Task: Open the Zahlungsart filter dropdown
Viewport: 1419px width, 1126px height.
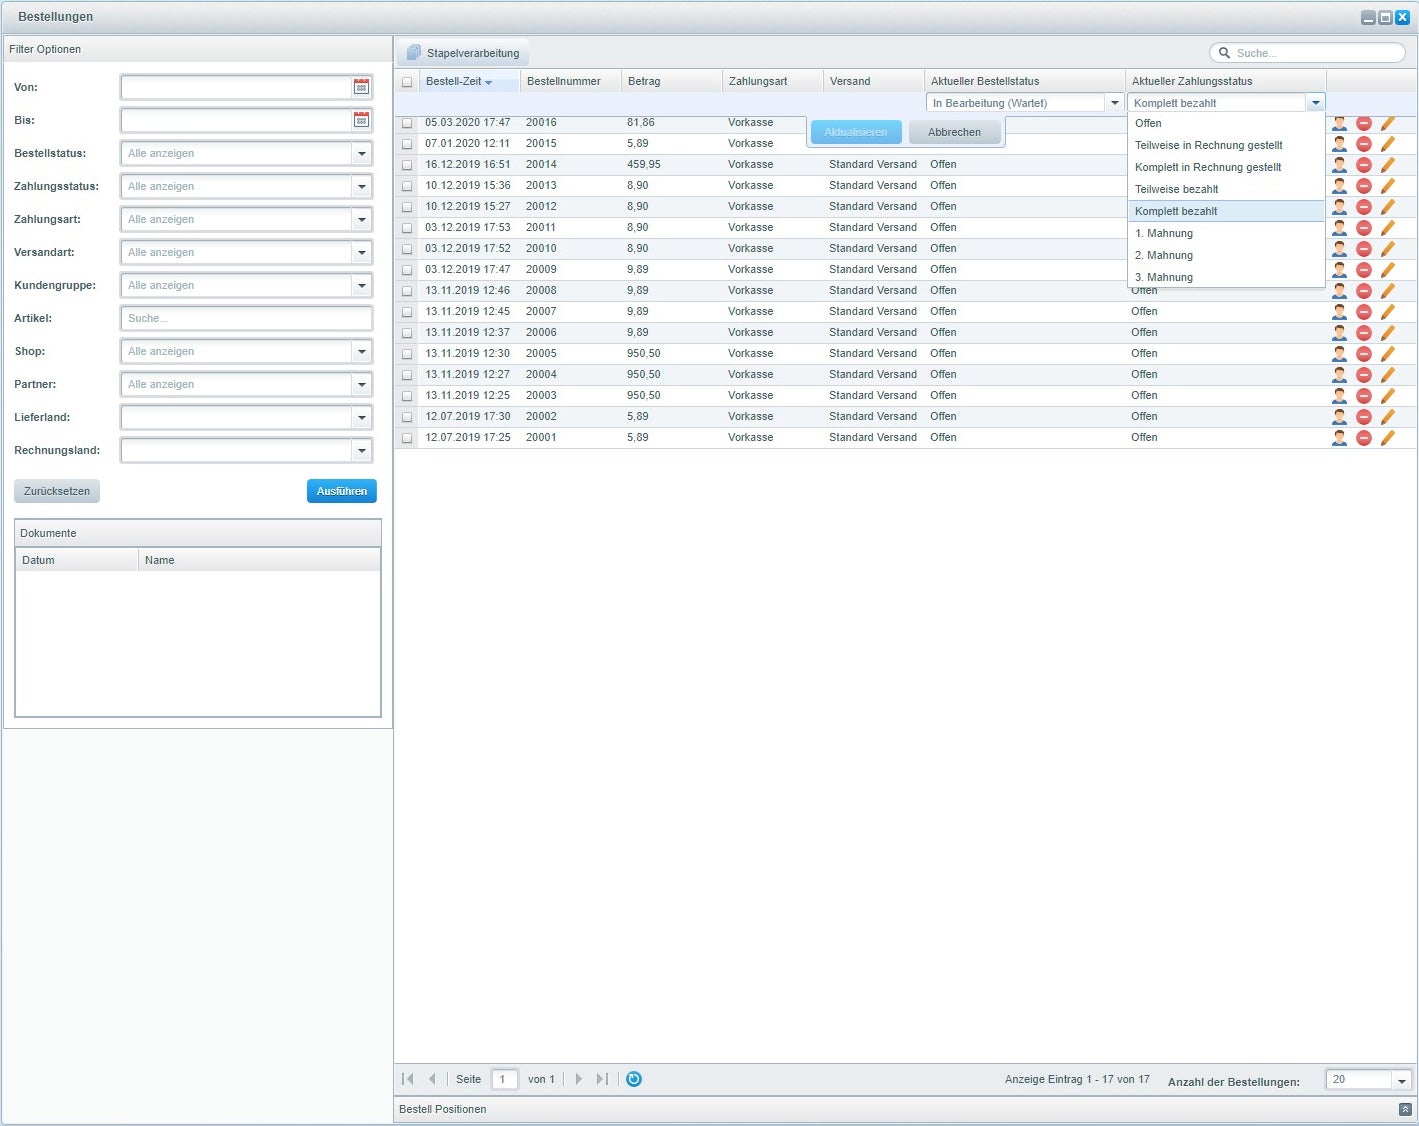Action: tap(362, 220)
